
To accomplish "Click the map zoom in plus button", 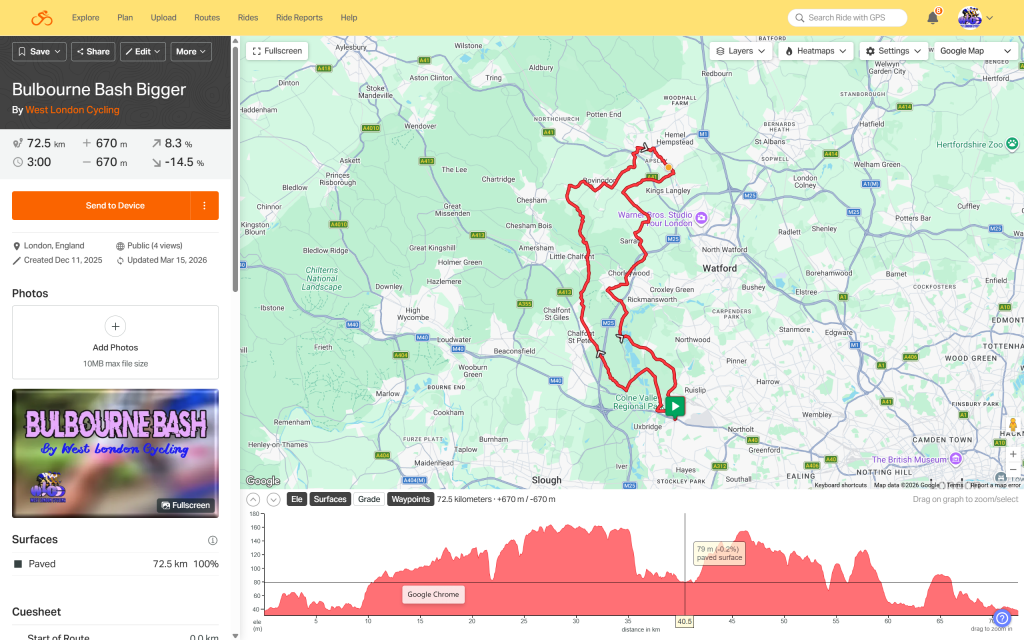I will point(1013,453).
